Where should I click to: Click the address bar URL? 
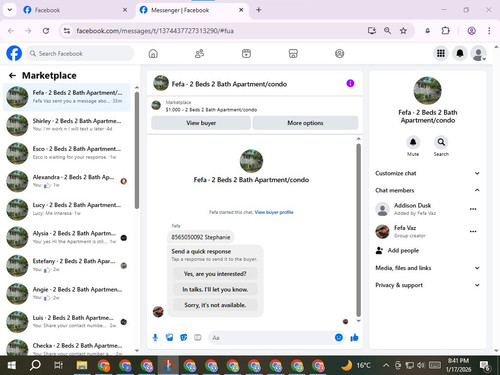tap(155, 31)
